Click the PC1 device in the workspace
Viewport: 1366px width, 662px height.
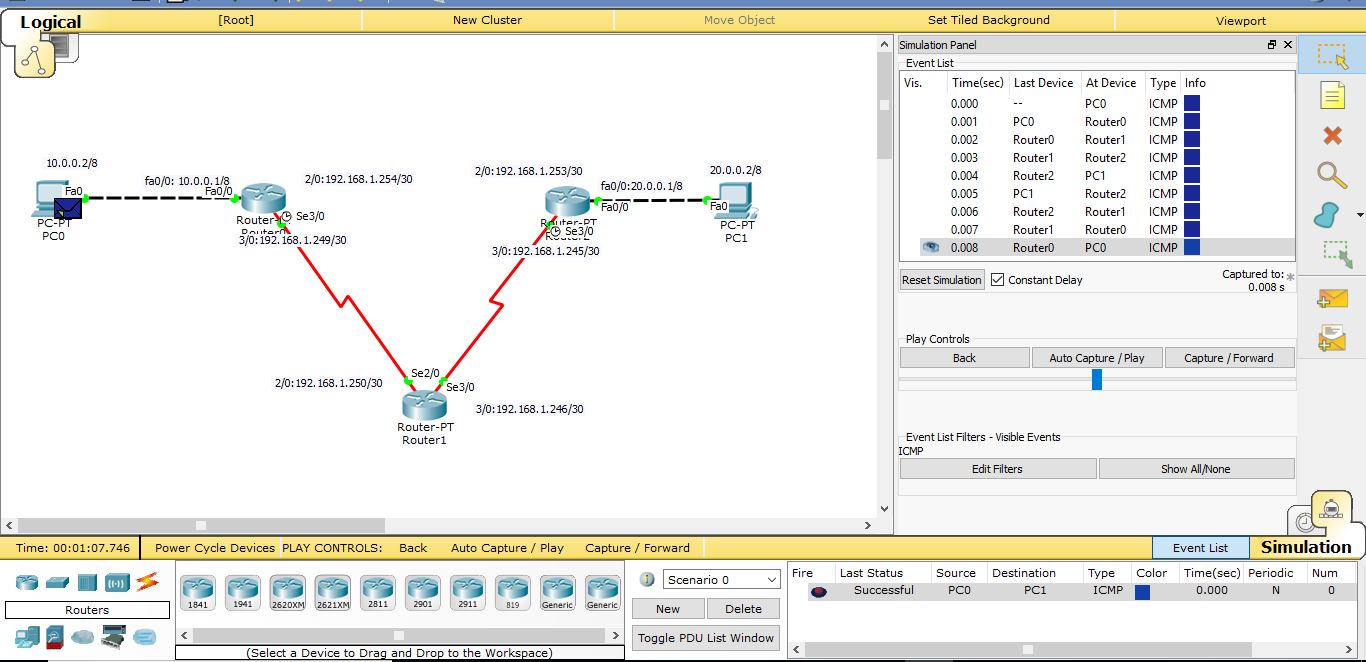pos(735,202)
